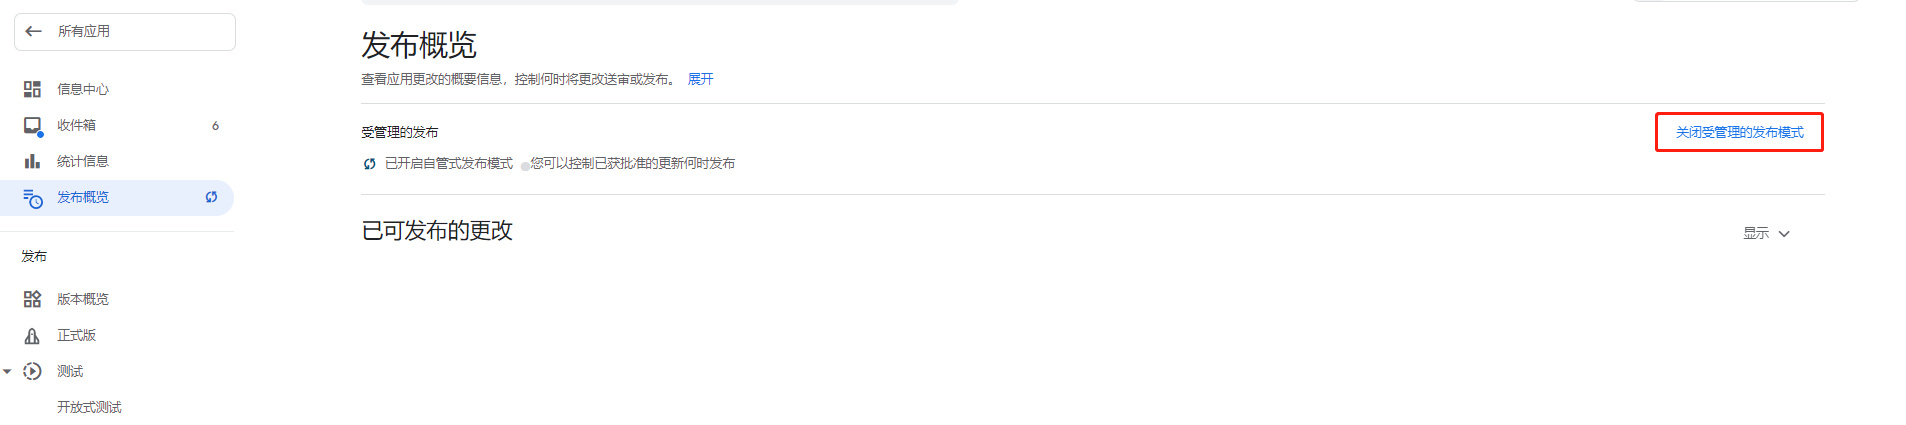Click the 发布概览 clock icon
Screen dimensions: 1906x425
(x=33, y=198)
